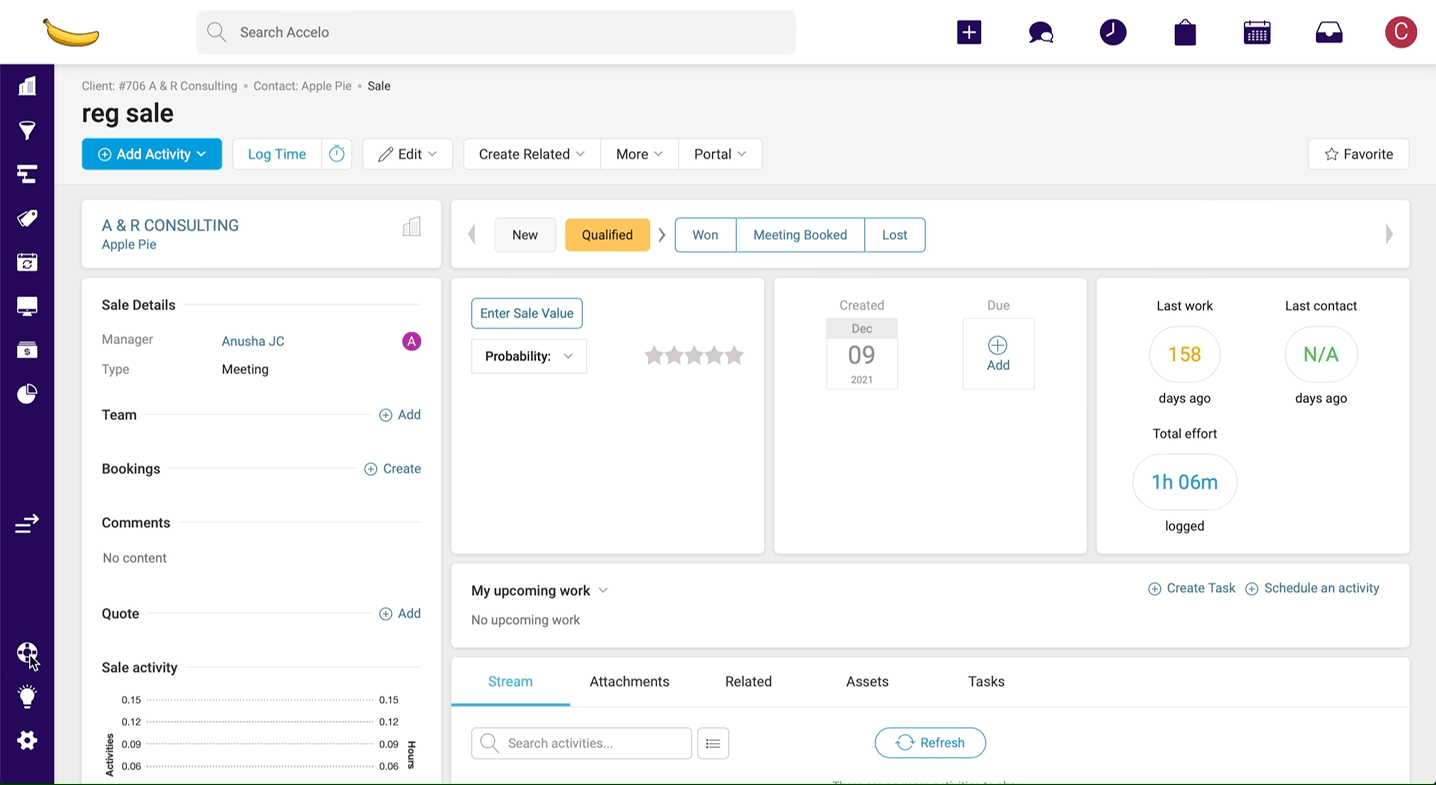Click the globe icon in sidebar
The width and height of the screenshot is (1436, 785).
coord(27,653)
